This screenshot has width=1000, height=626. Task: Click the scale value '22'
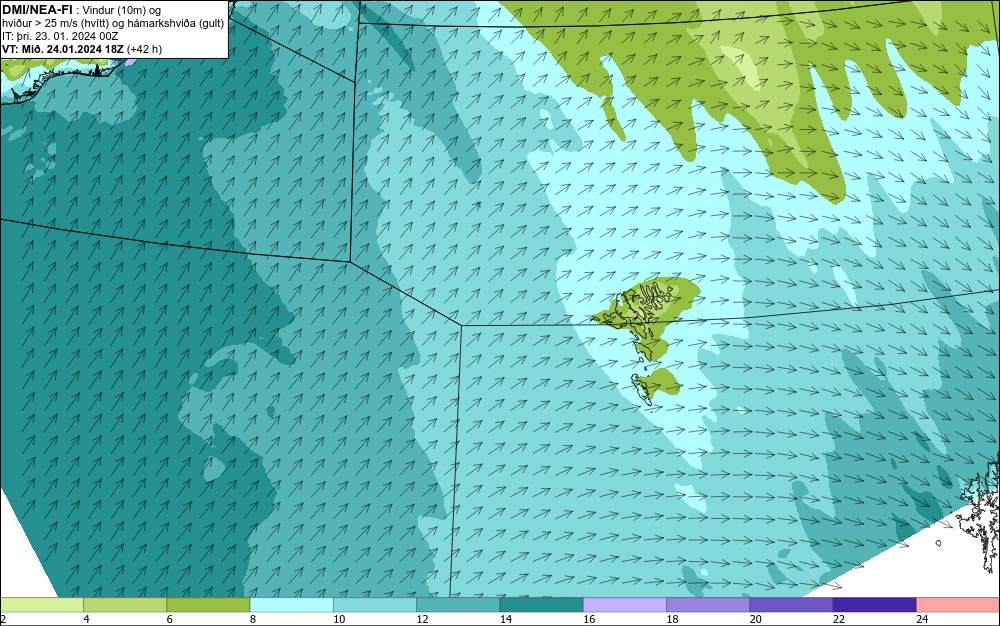coord(839,619)
